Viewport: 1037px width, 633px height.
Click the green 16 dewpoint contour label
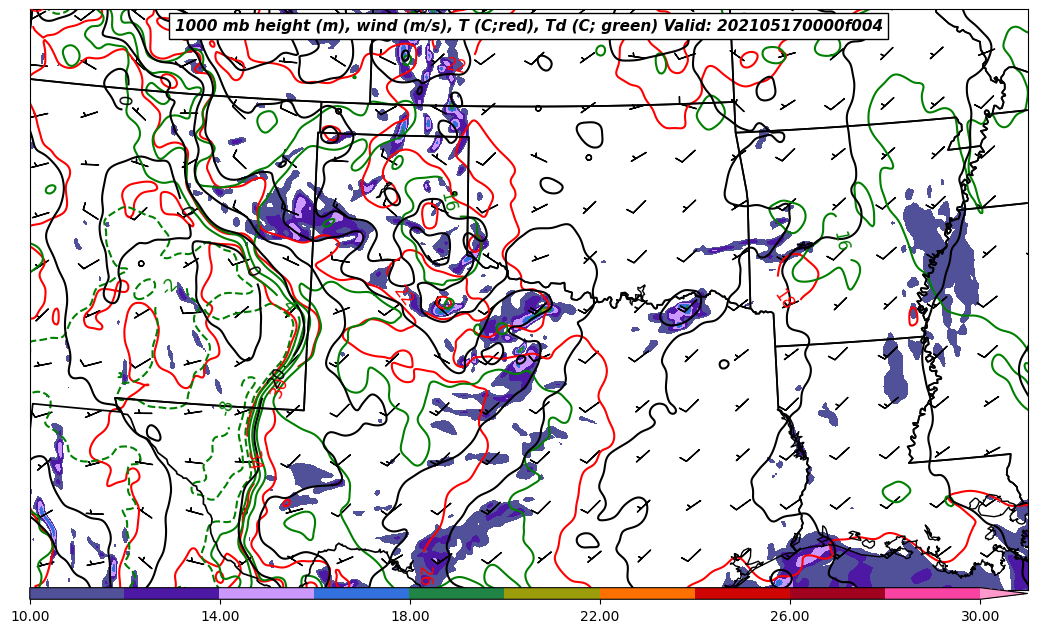pos(843,241)
